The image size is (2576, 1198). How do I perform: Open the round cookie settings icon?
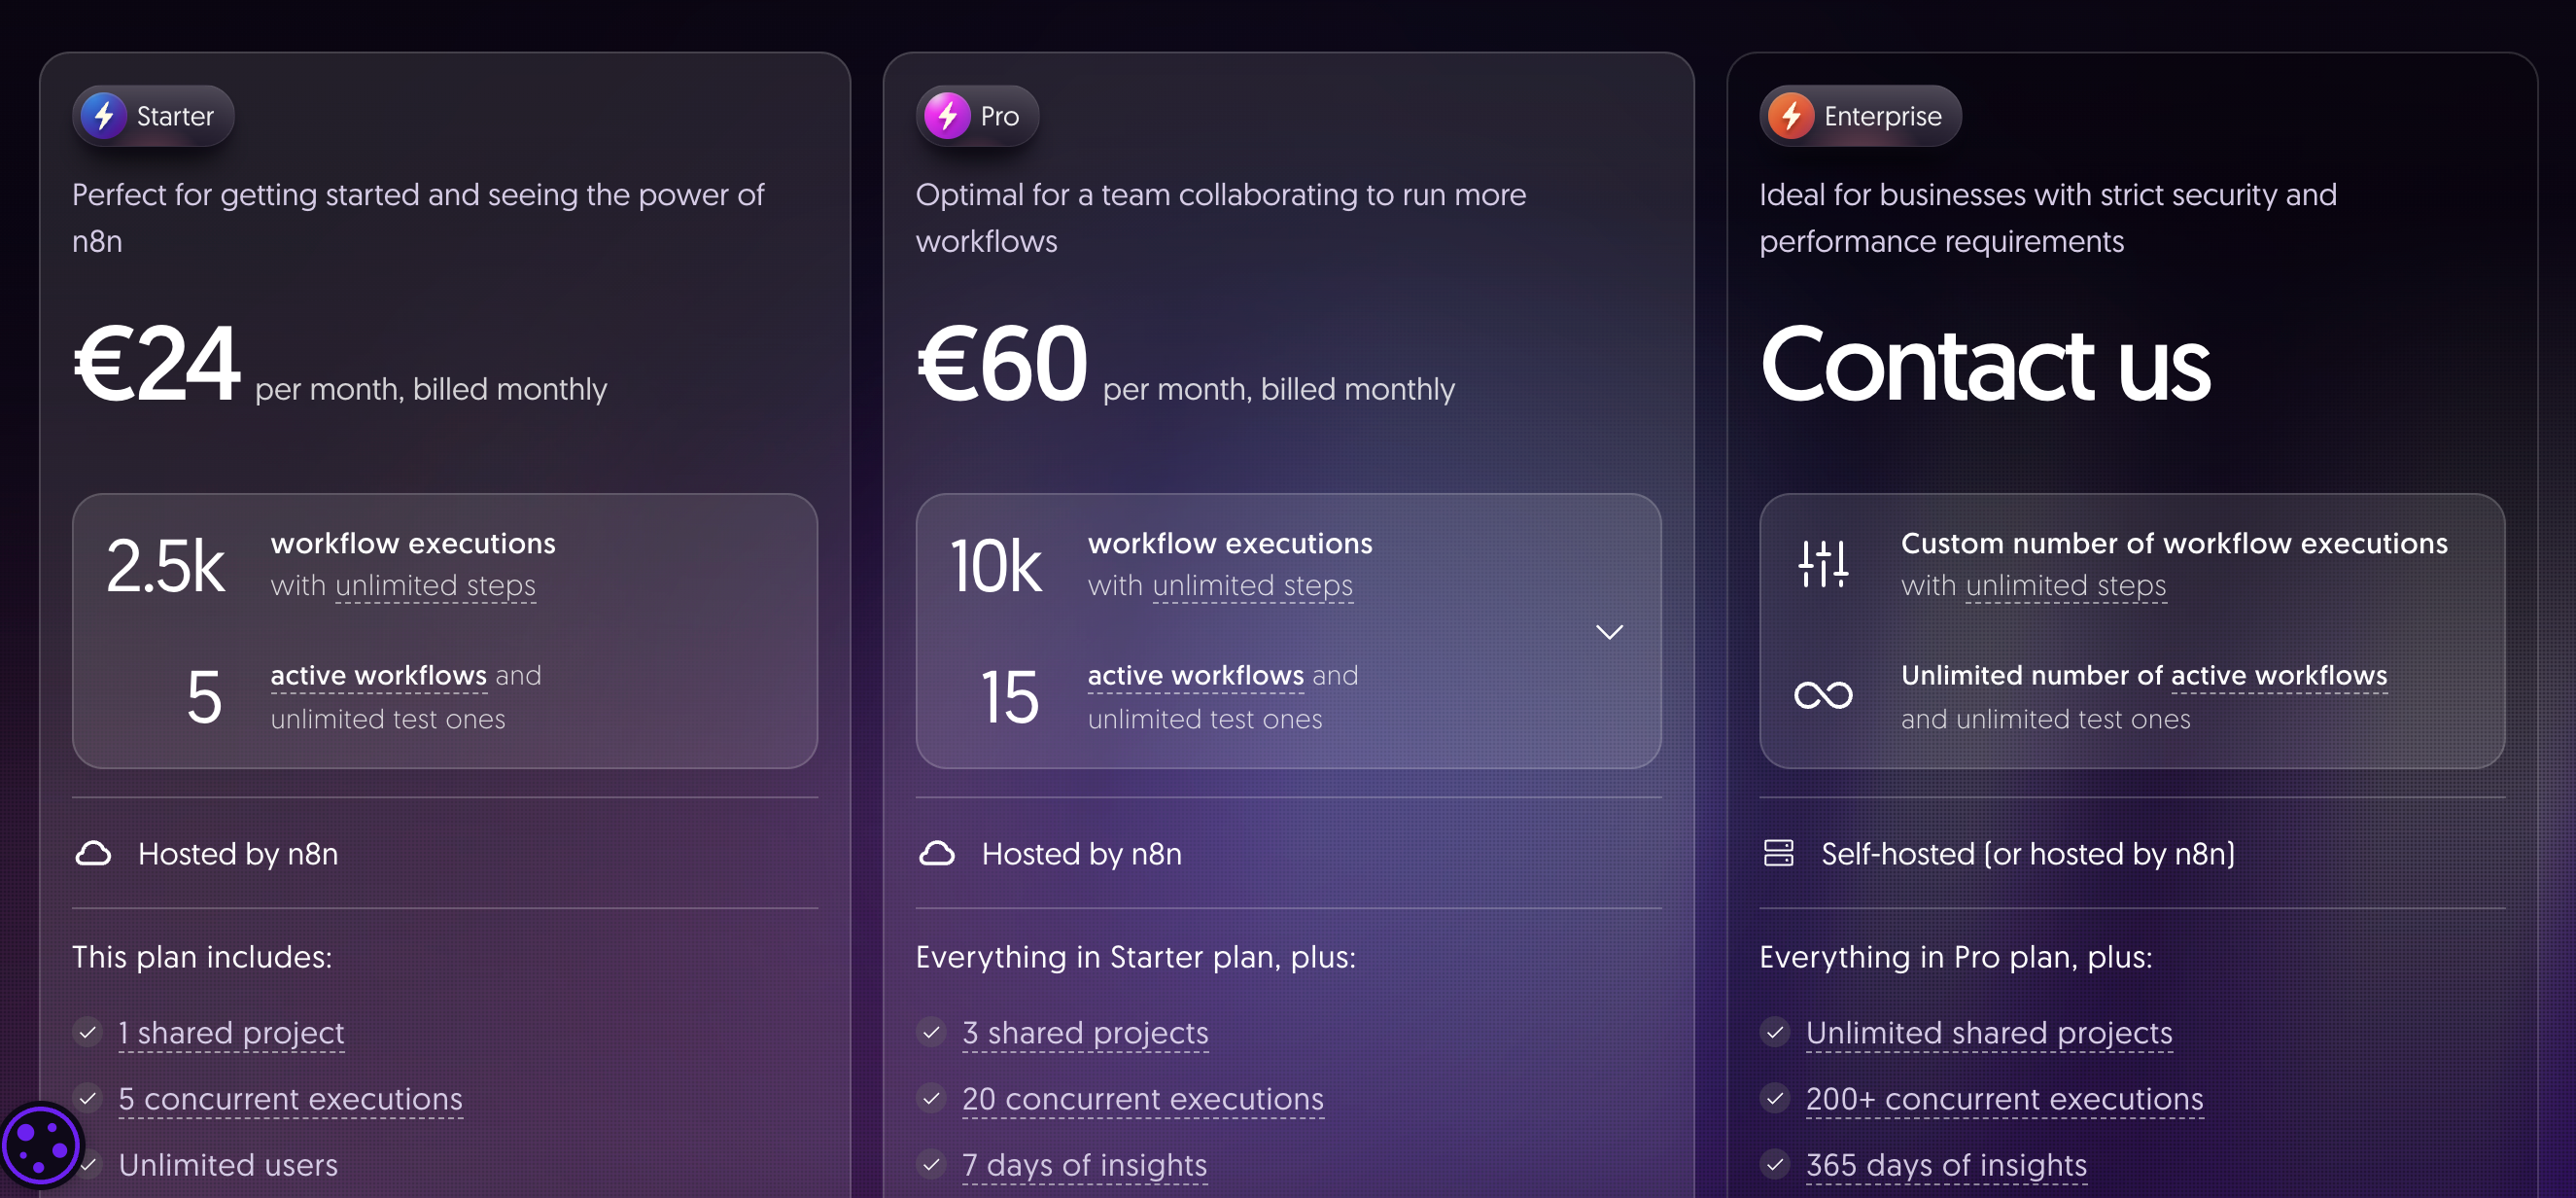click(41, 1145)
